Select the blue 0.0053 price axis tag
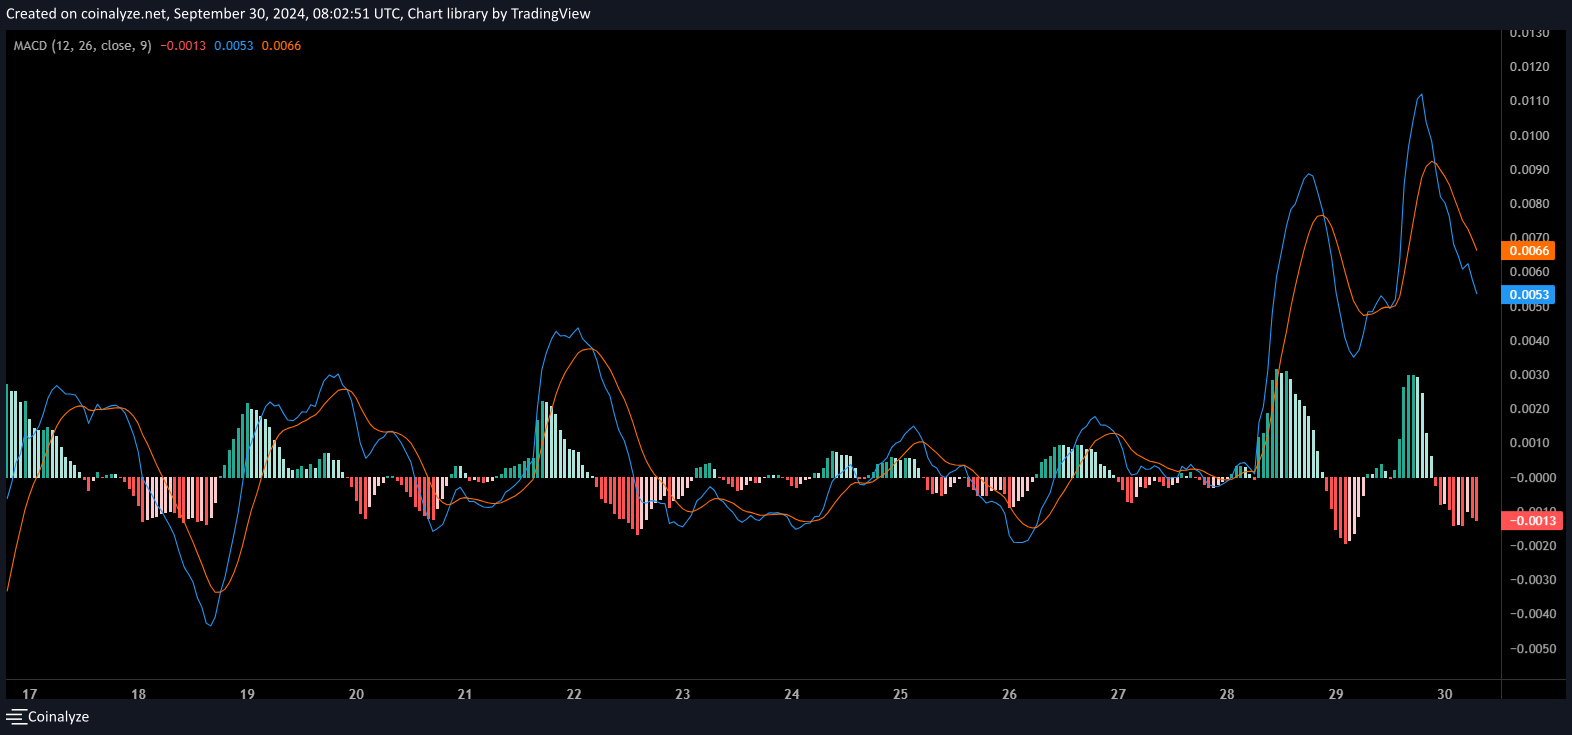 pyautogui.click(x=1528, y=295)
